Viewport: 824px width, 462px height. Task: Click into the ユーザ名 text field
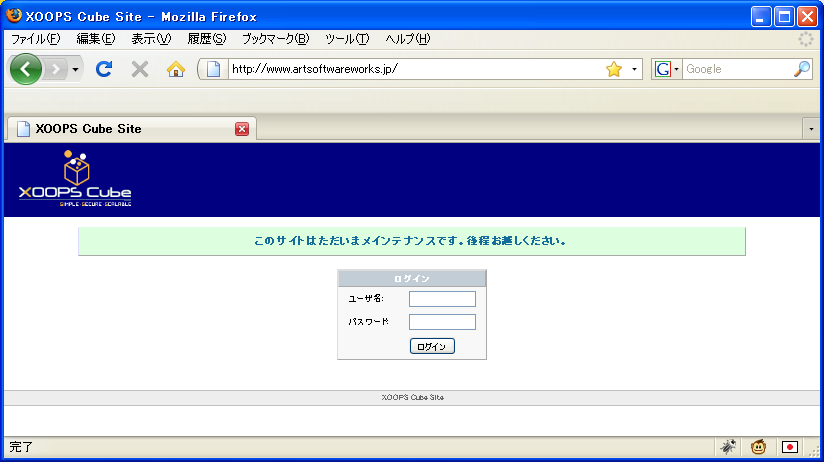click(x=442, y=299)
